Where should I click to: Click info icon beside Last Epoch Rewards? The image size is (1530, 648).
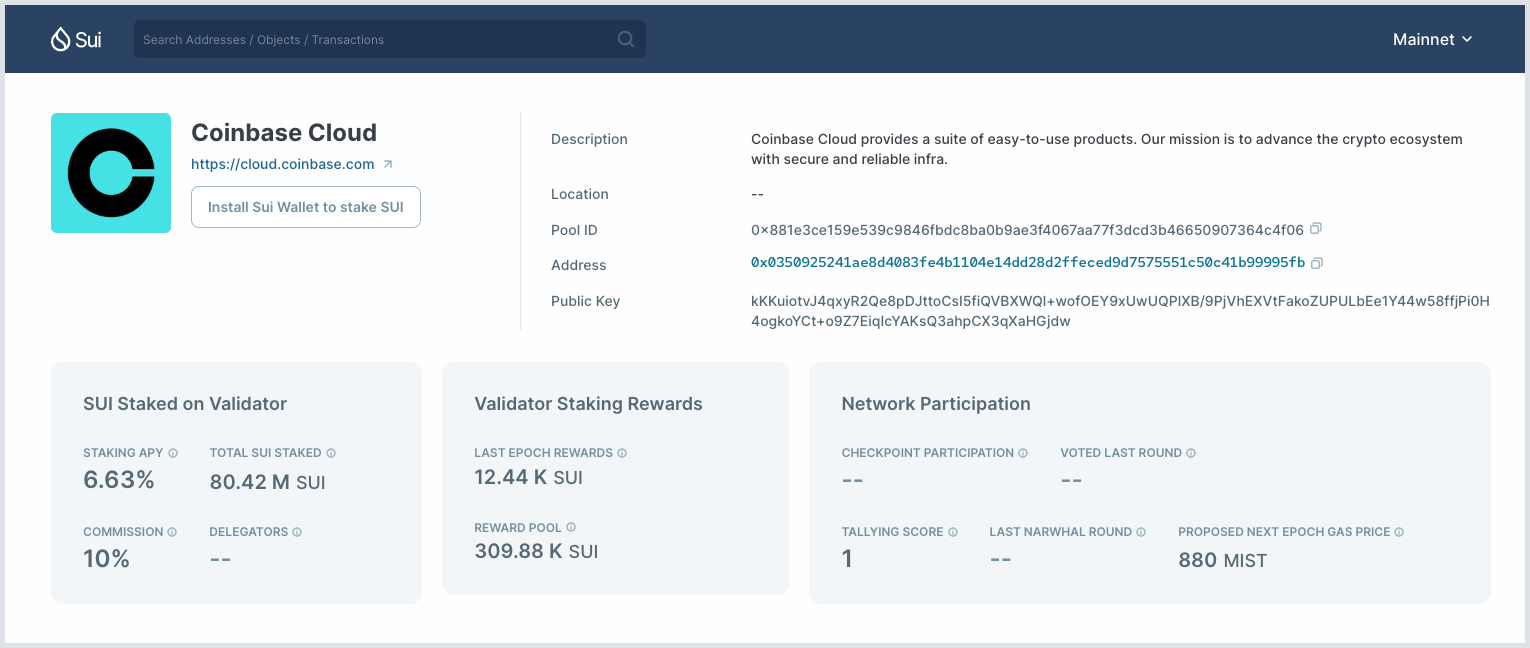point(622,453)
